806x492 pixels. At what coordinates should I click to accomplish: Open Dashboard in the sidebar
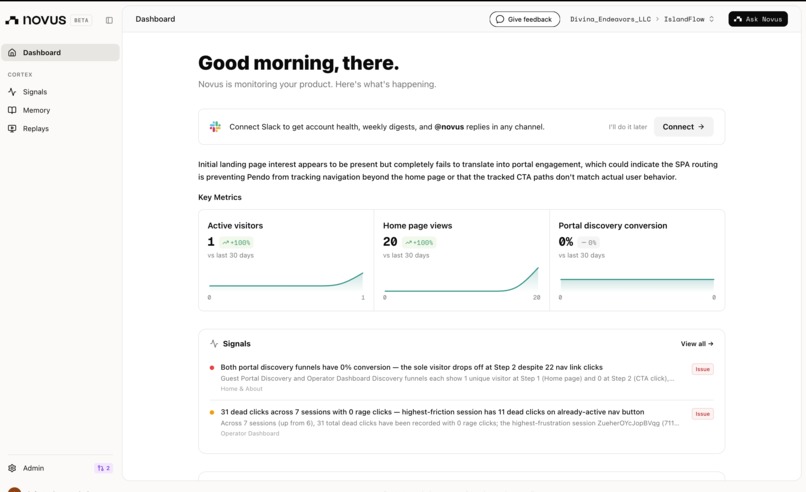pyautogui.click(x=60, y=52)
